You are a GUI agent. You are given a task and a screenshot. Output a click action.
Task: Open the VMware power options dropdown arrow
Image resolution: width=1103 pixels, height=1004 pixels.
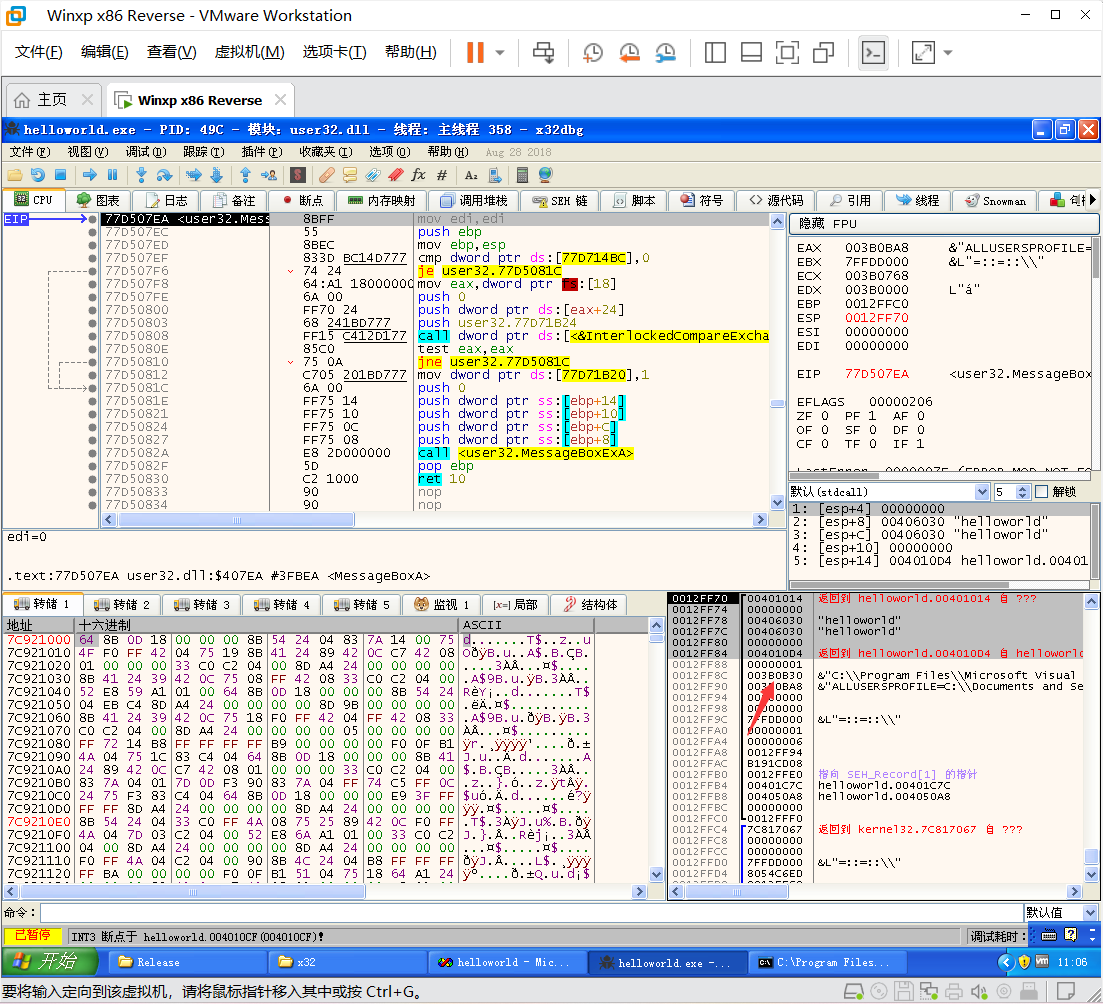(x=500, y=52)
